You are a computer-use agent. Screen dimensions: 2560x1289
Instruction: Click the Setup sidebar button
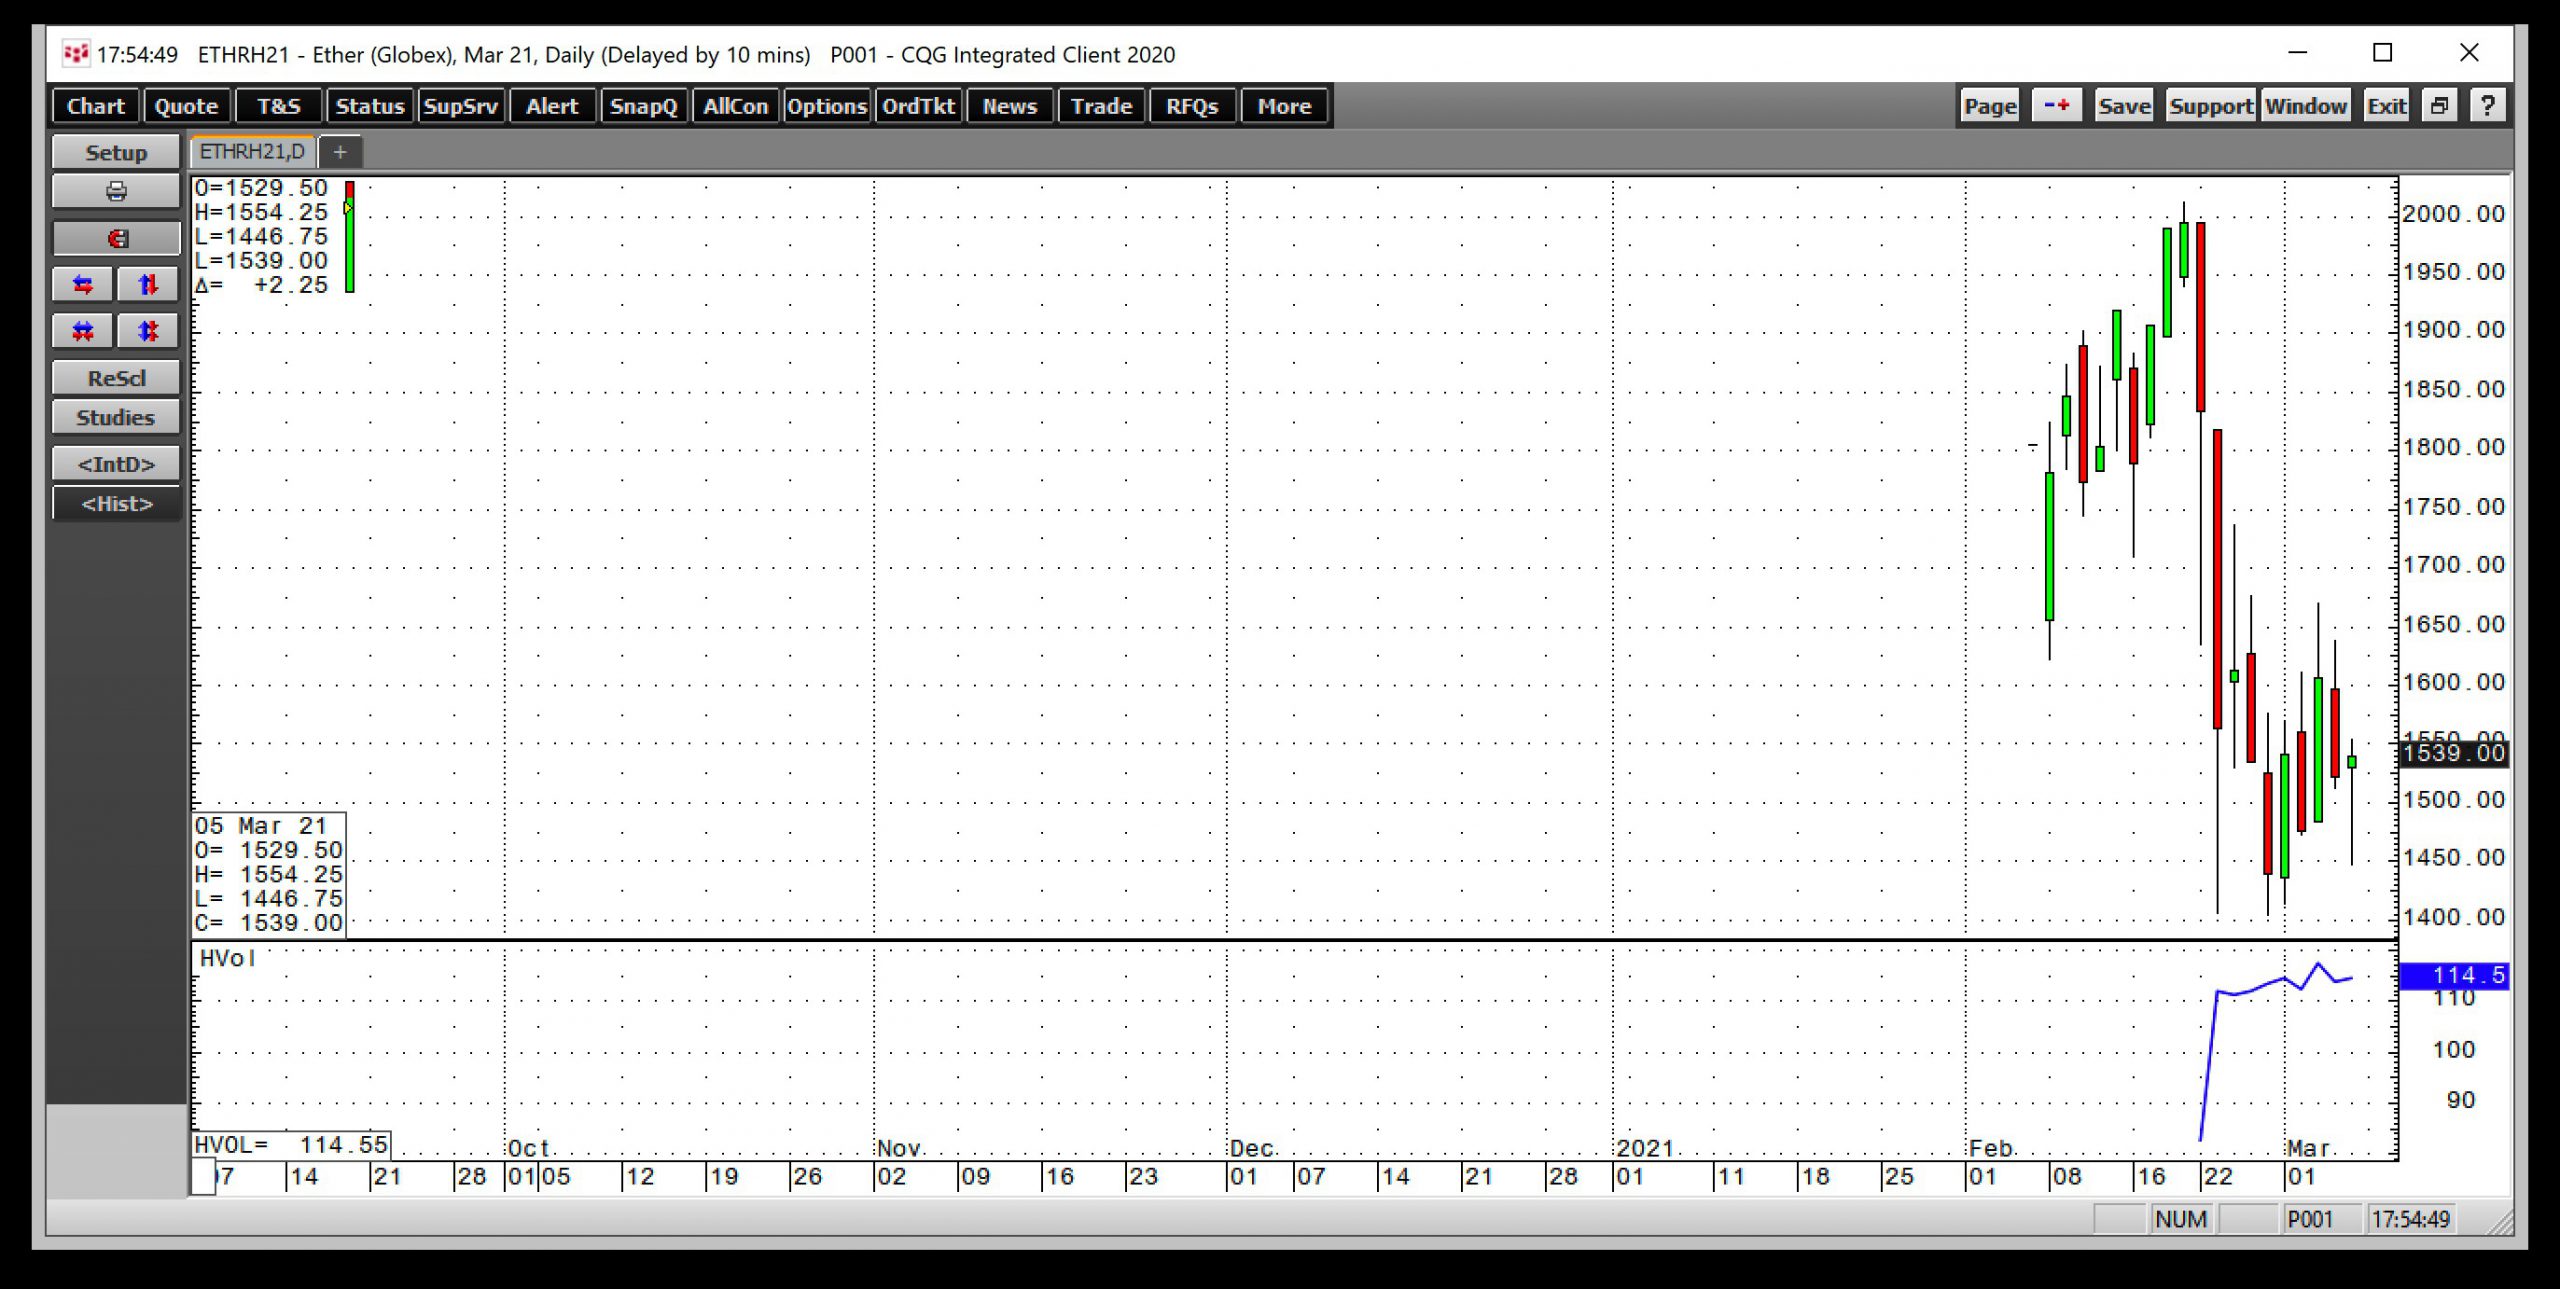tap(116, 152)
